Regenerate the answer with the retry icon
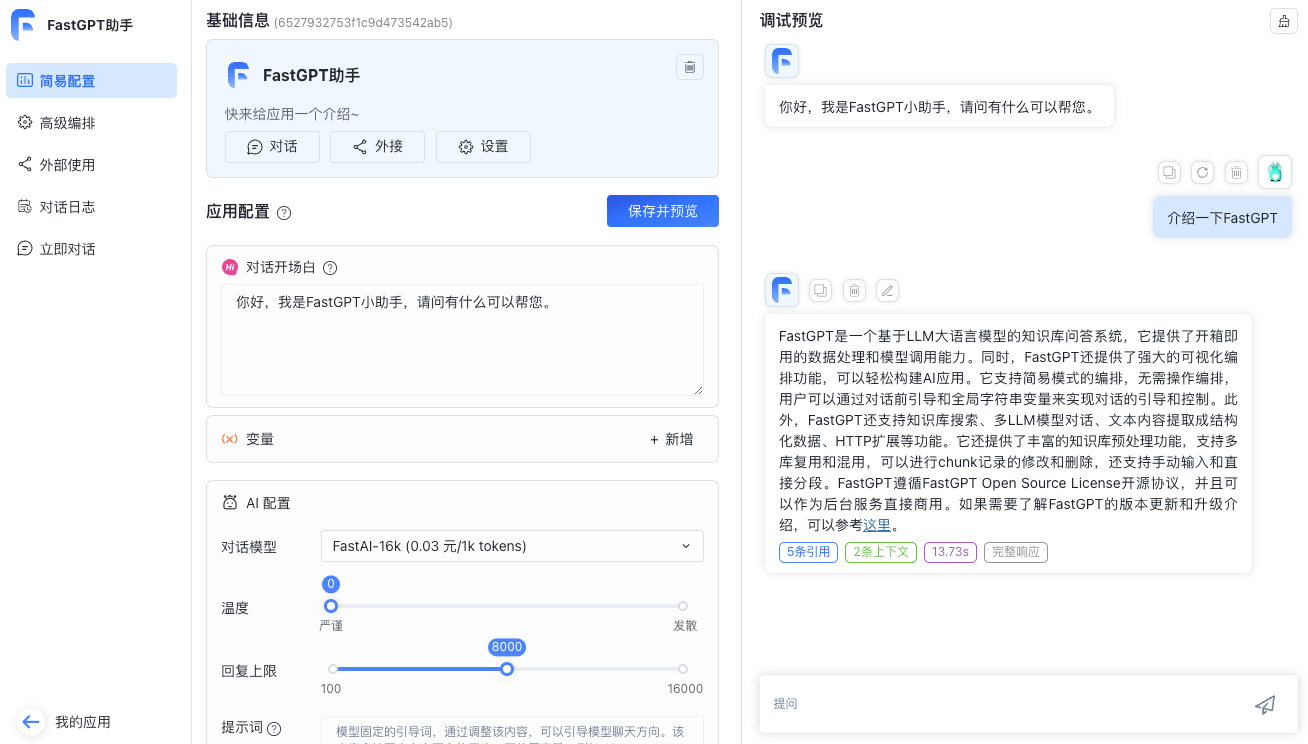1308x744 pixels. pyautogui.click(x=1202, y=172)
